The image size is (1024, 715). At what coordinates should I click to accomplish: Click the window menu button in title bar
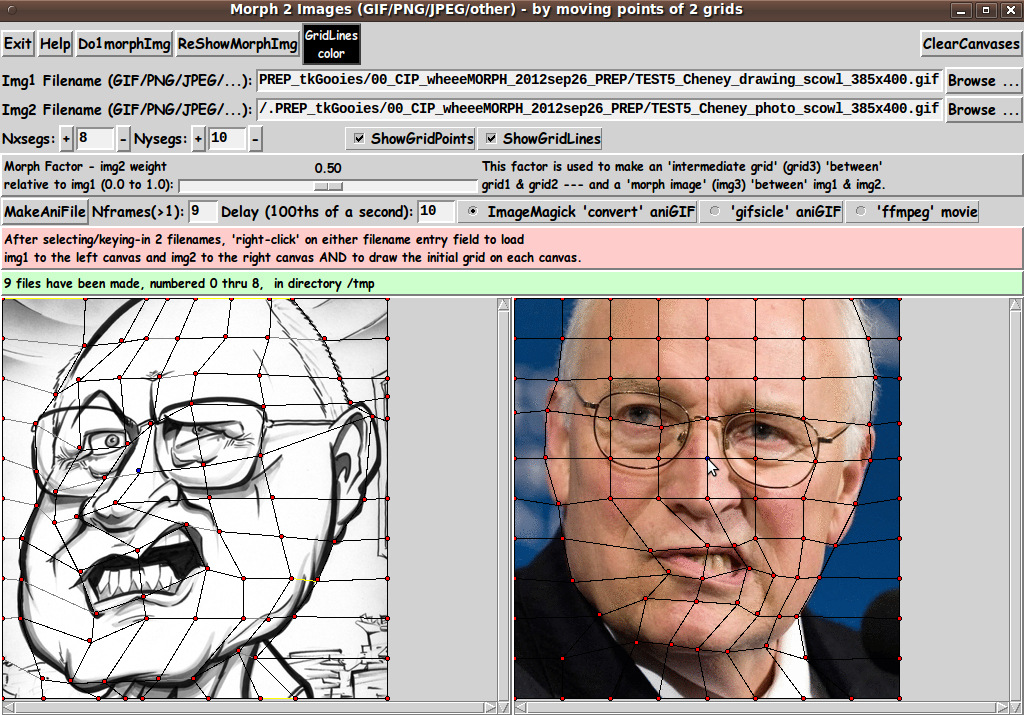(x=12, y=10)
